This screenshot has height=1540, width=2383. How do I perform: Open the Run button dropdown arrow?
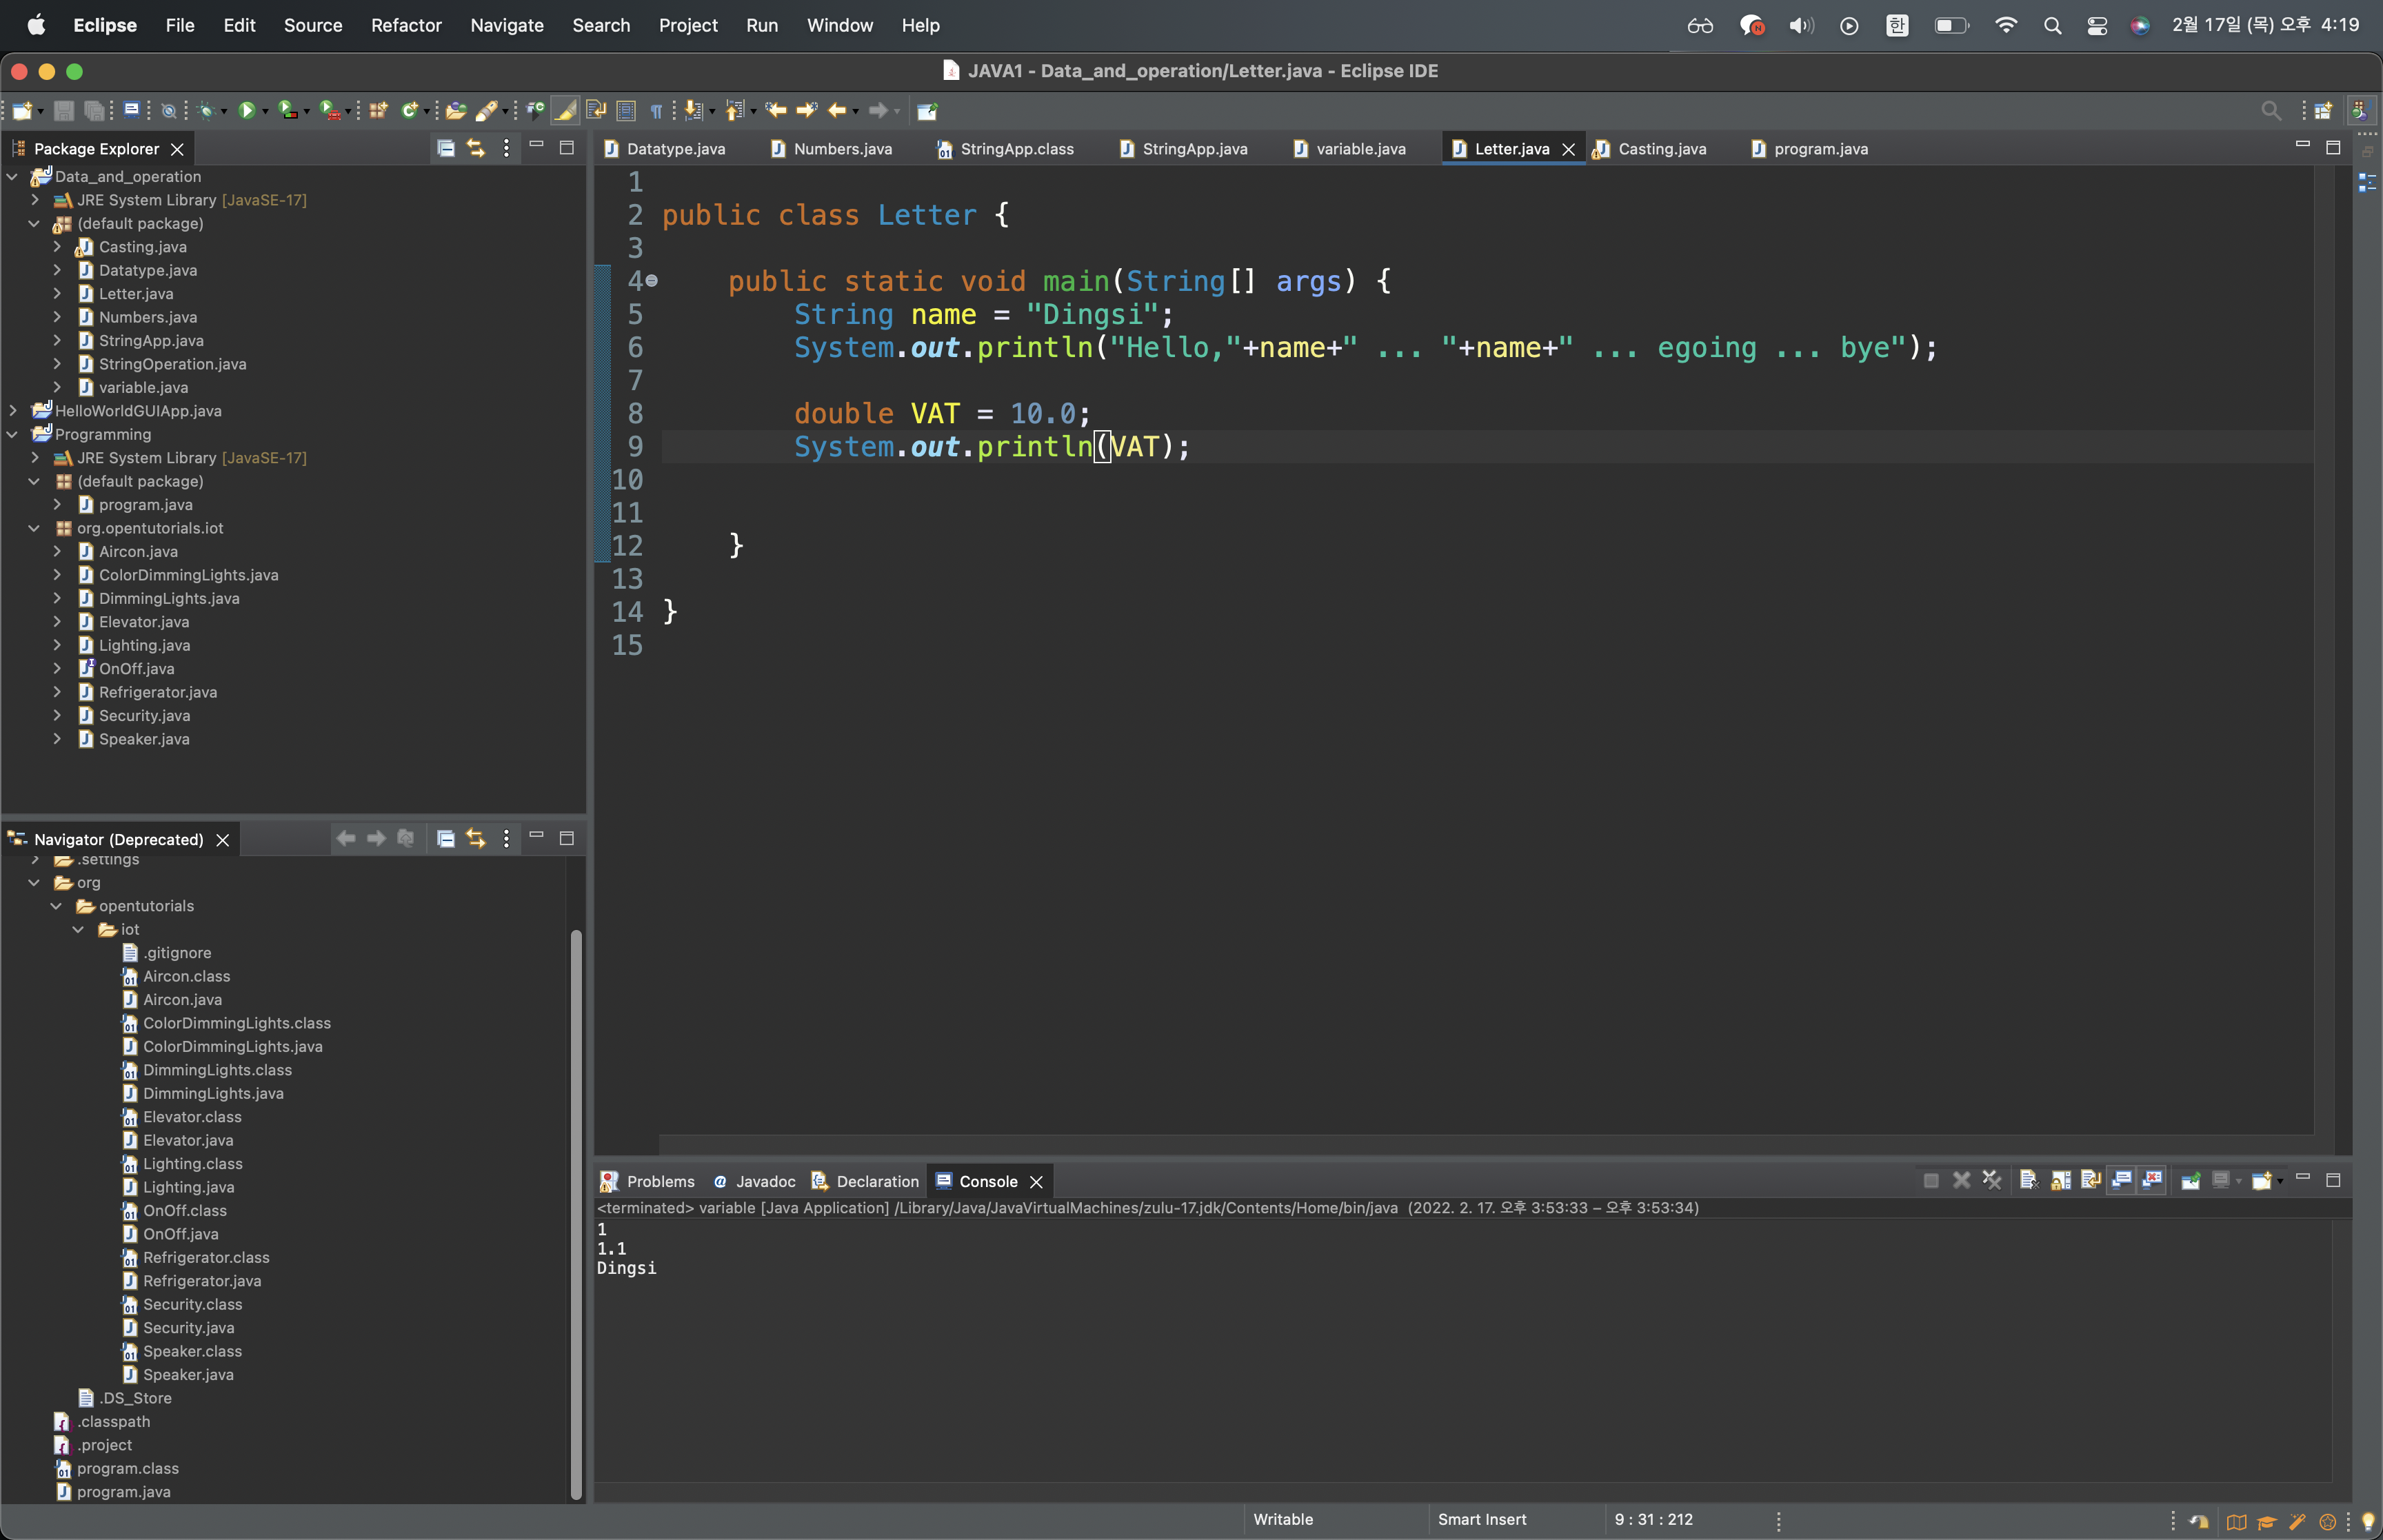click(266, 112)
